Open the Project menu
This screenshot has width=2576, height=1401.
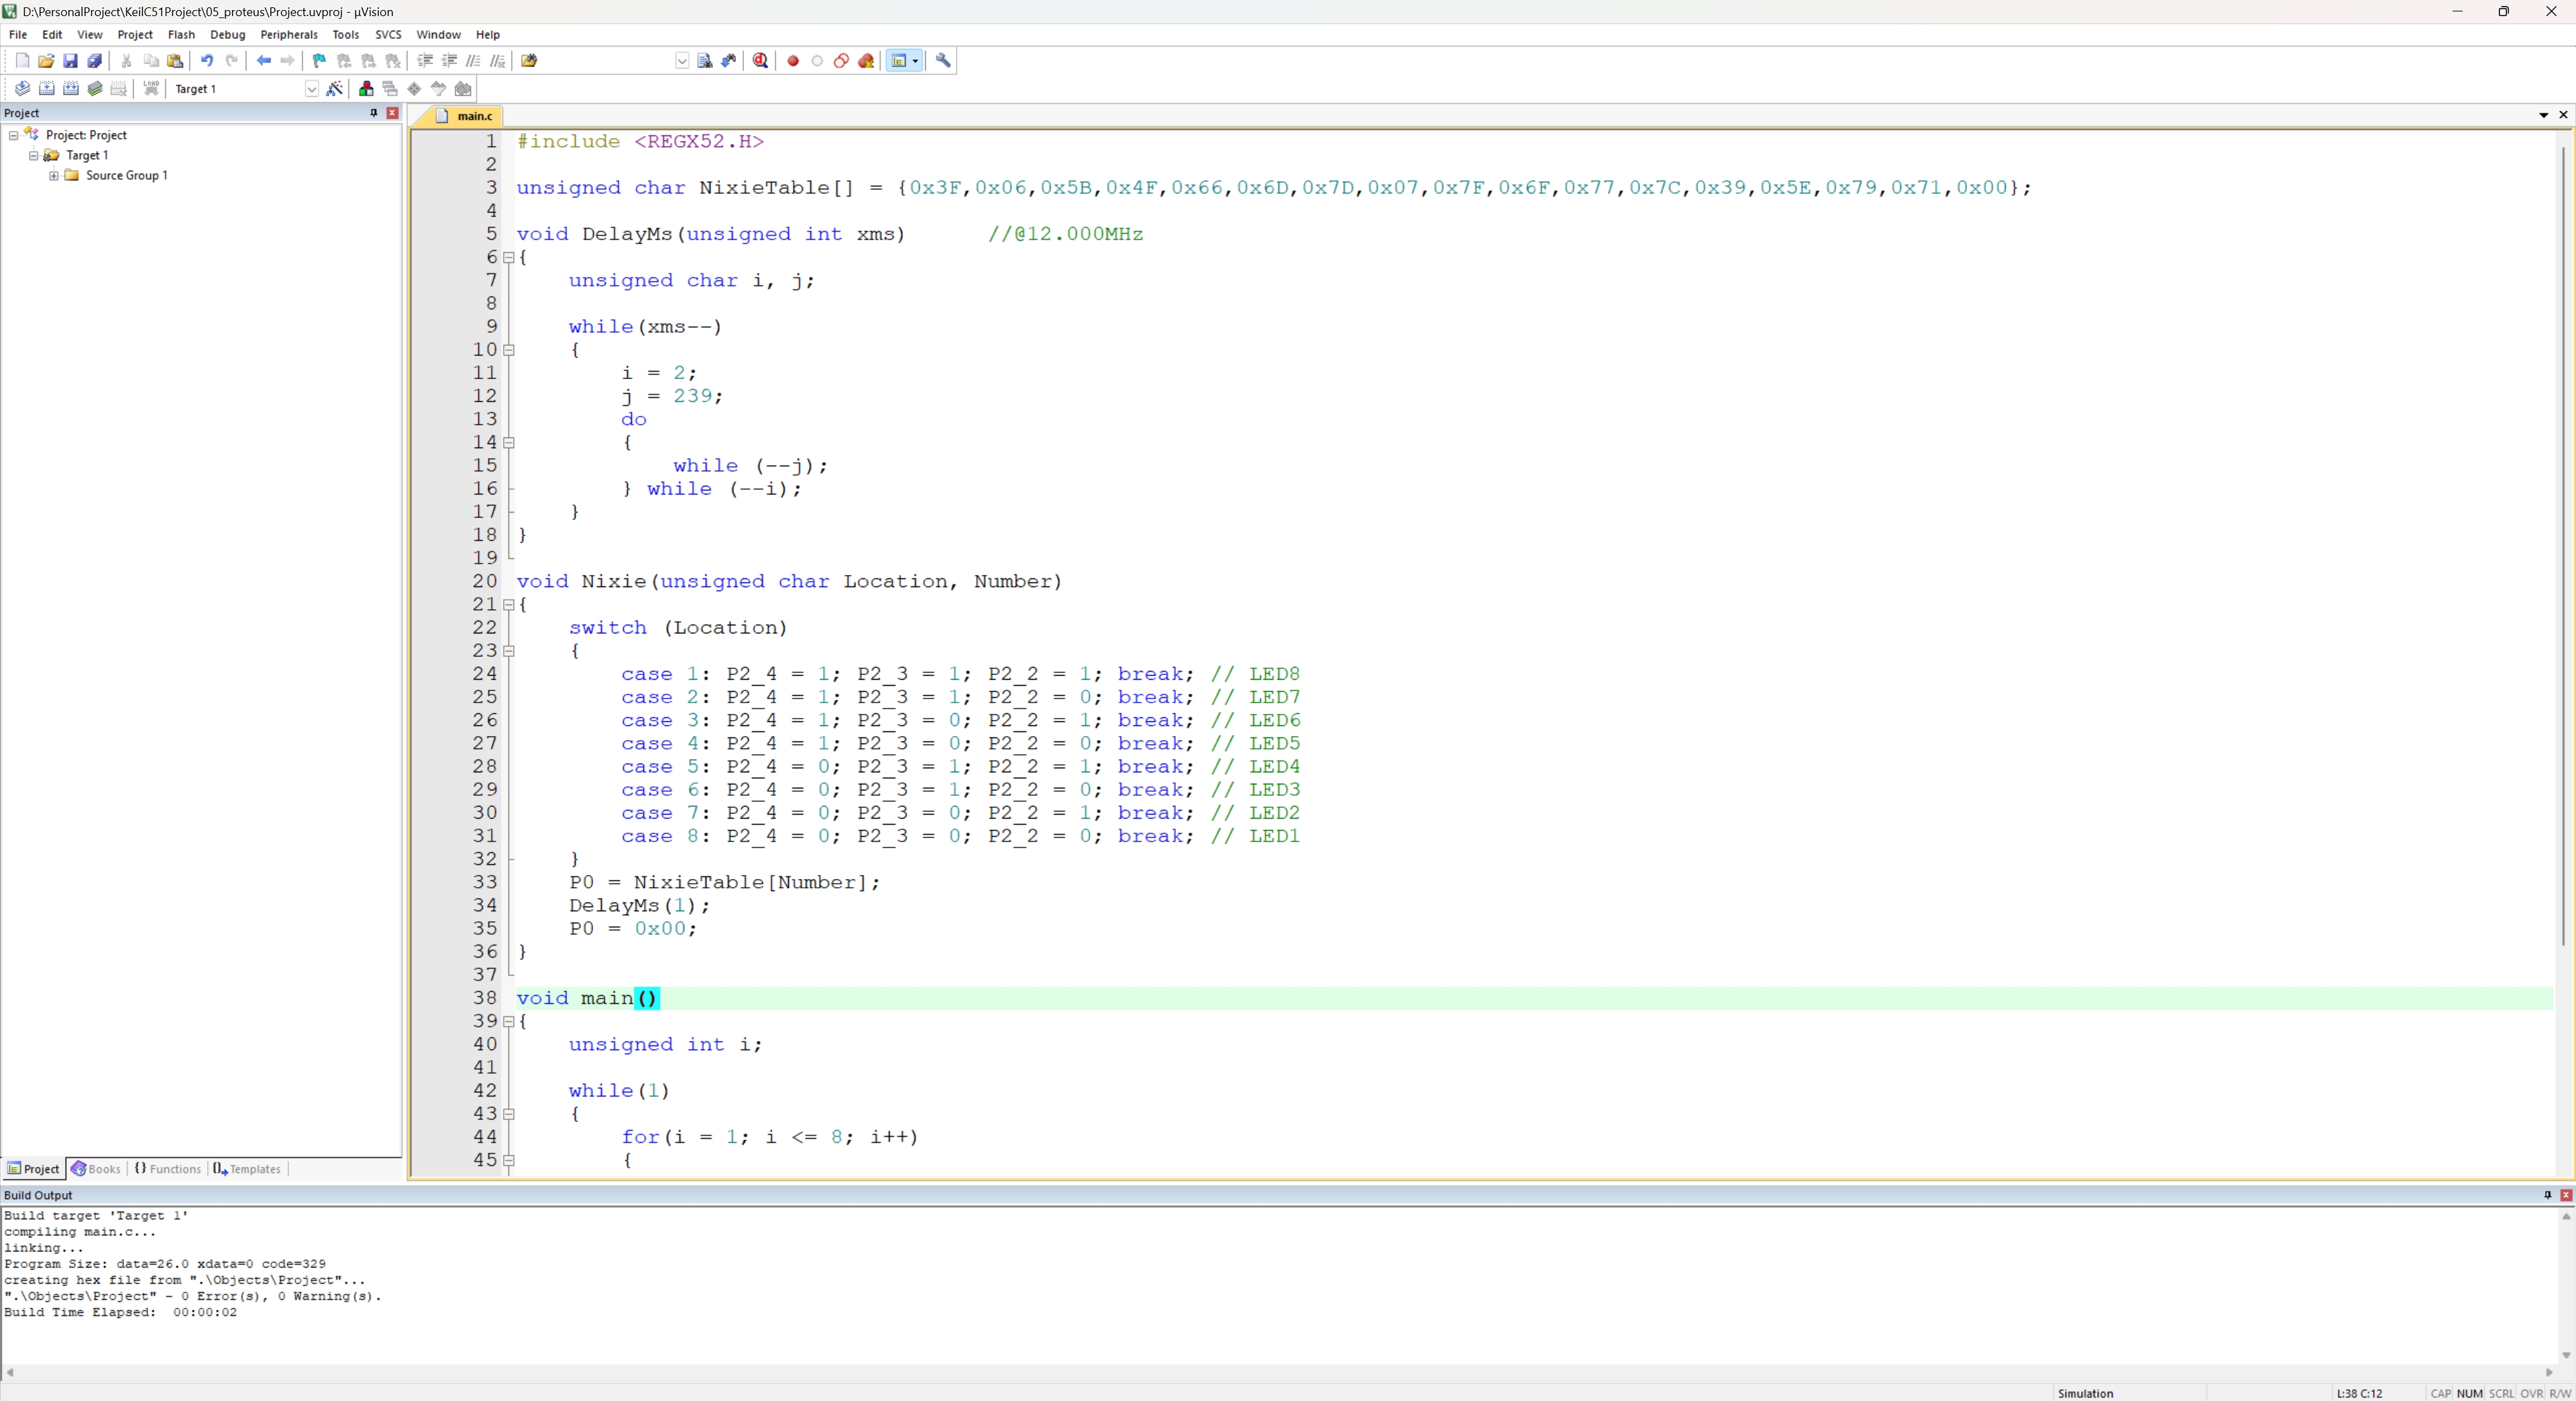click(x=135, y=34)
